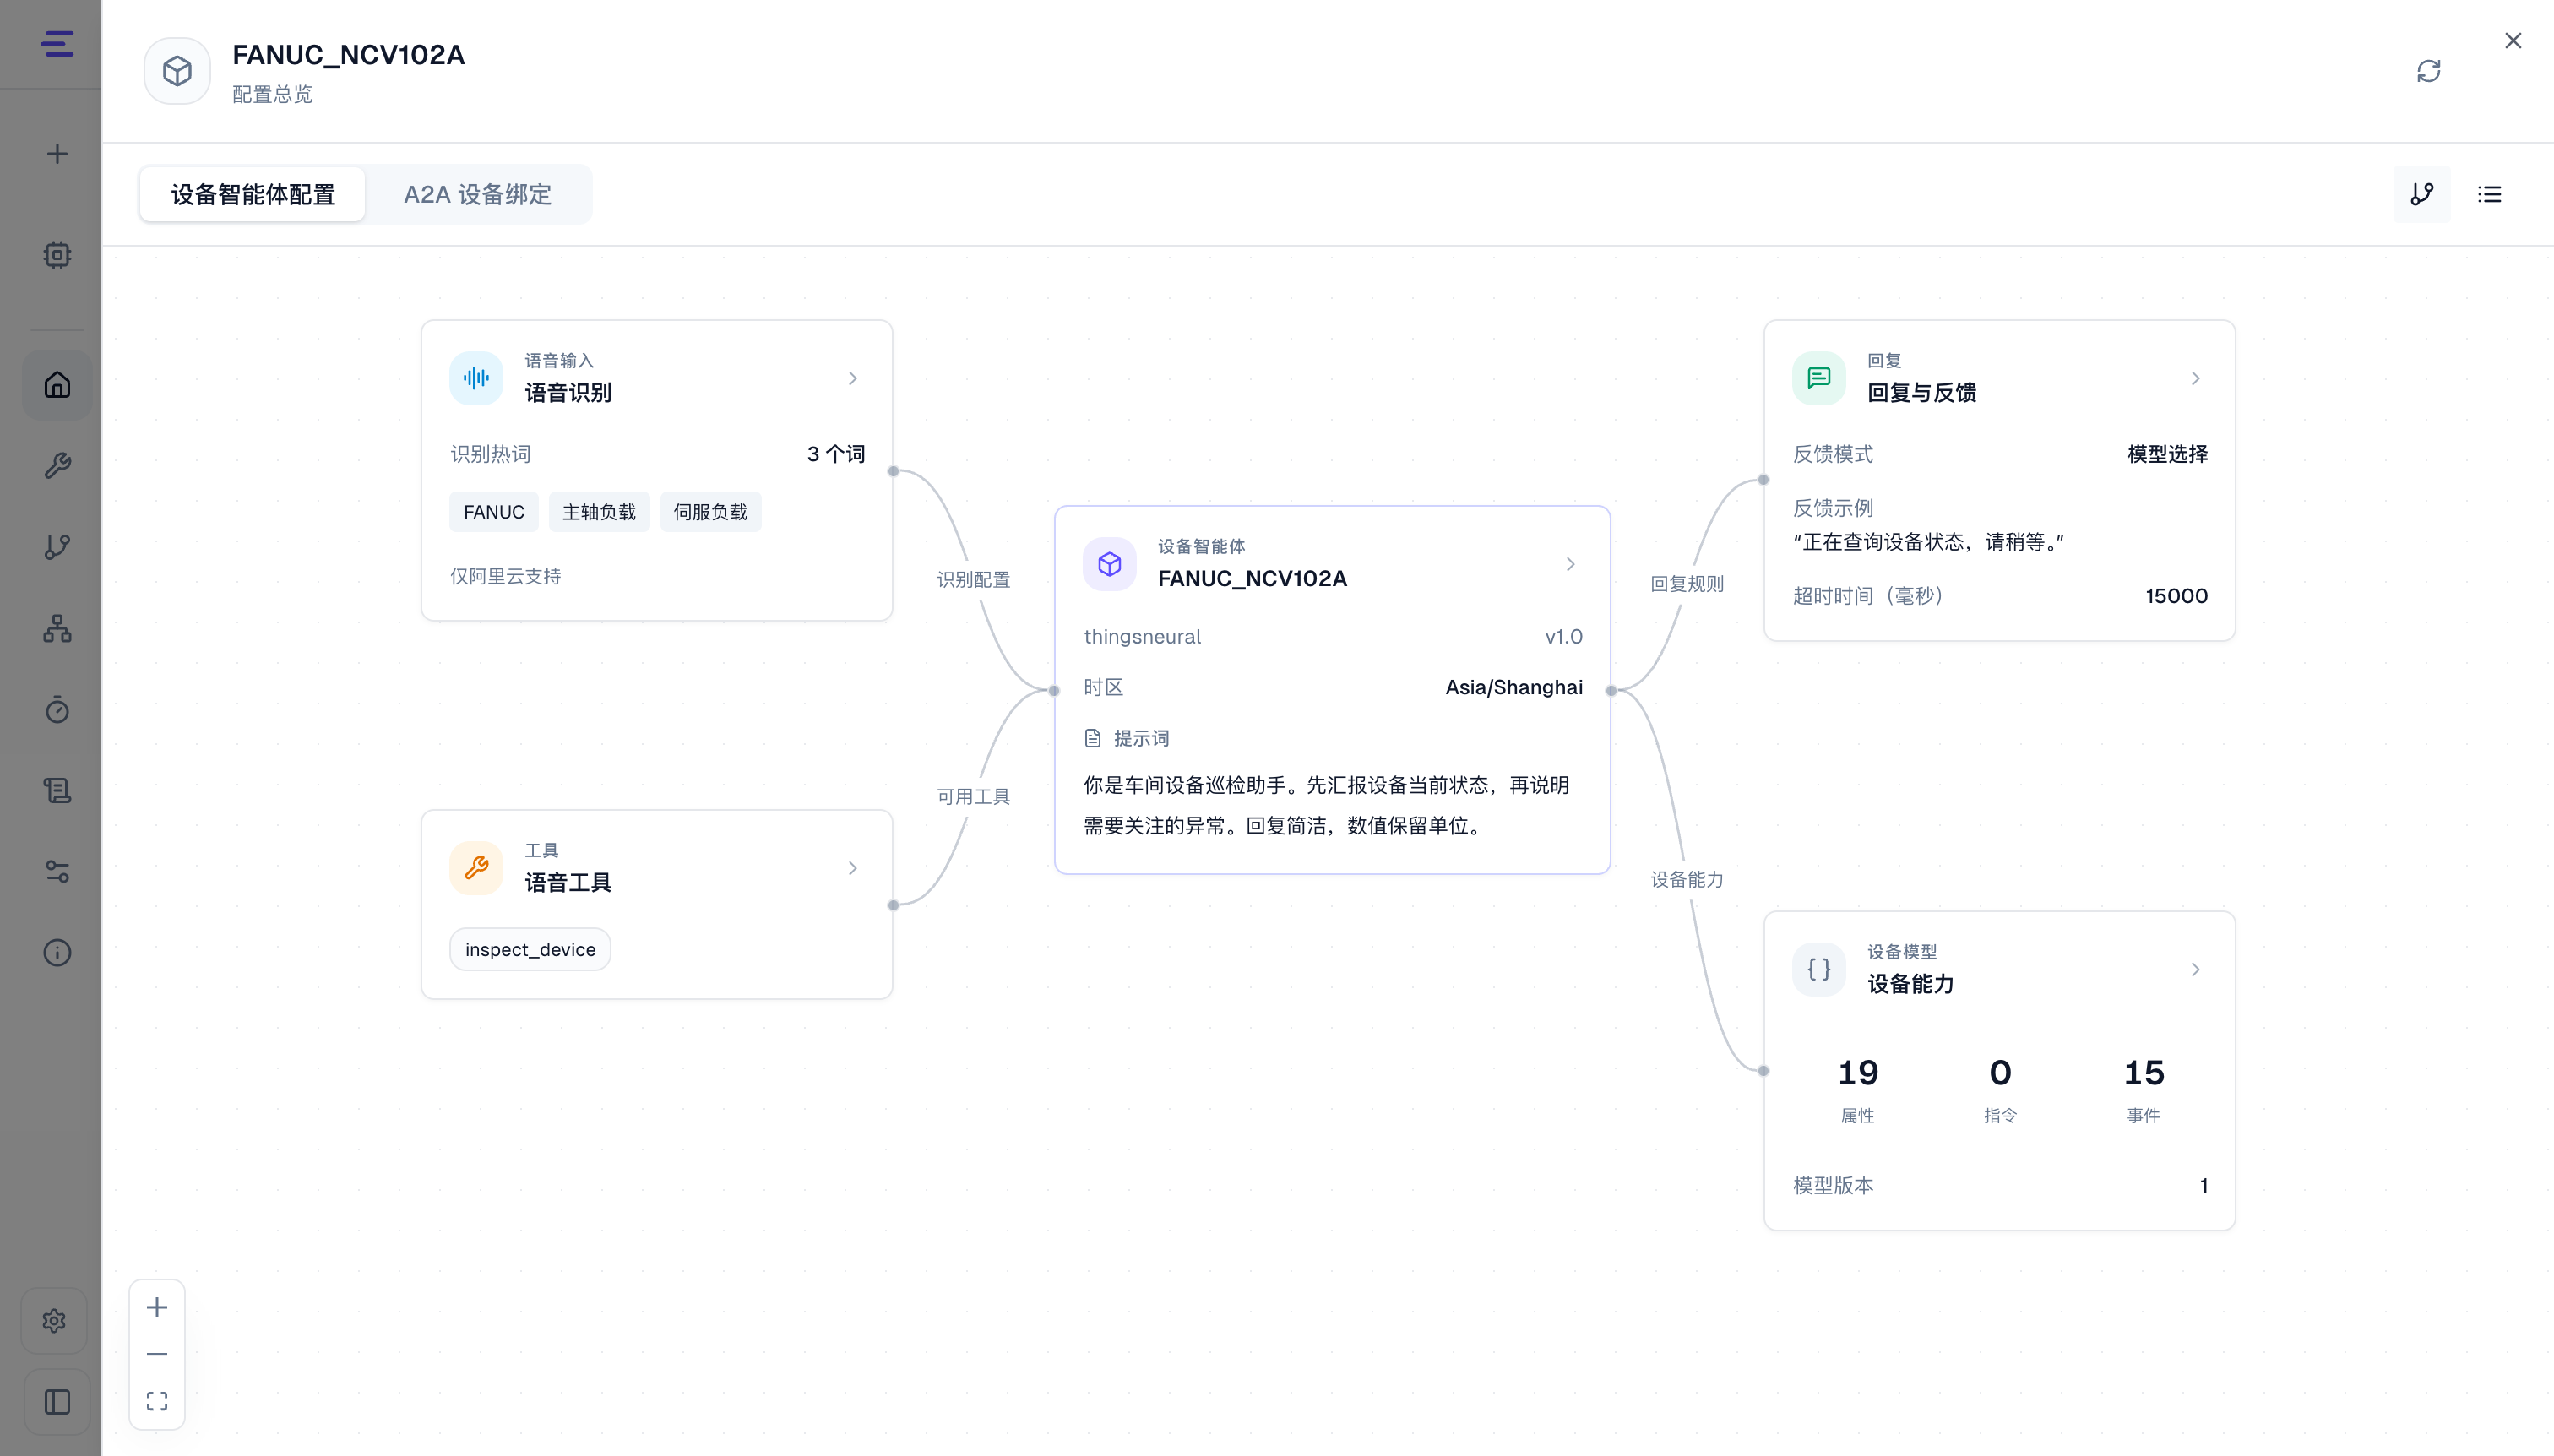This screenshot has height=1456, width=2554.
Task: Click the git branch icon in sidebar
Action: coord(57,547)
